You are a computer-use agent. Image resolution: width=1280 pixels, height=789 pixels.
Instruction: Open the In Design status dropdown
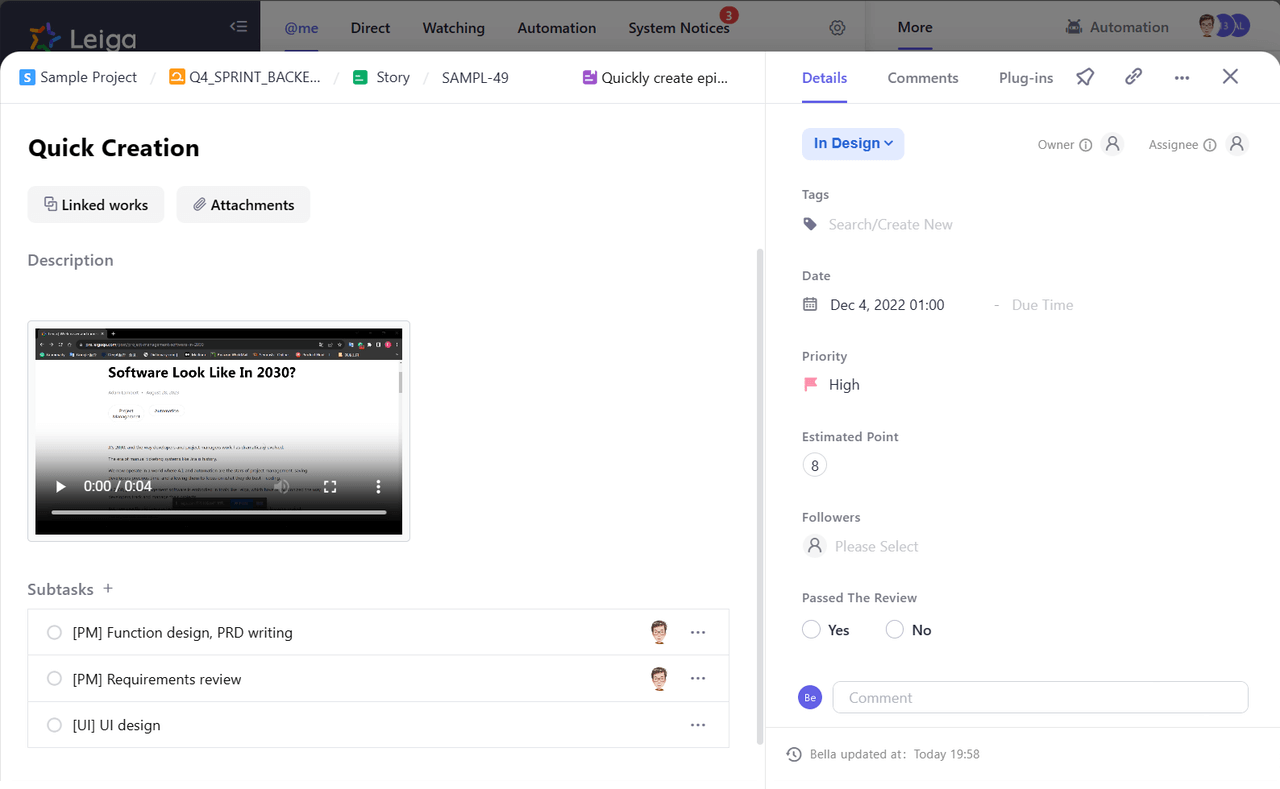pyautogui.click(x=852, y=144)
